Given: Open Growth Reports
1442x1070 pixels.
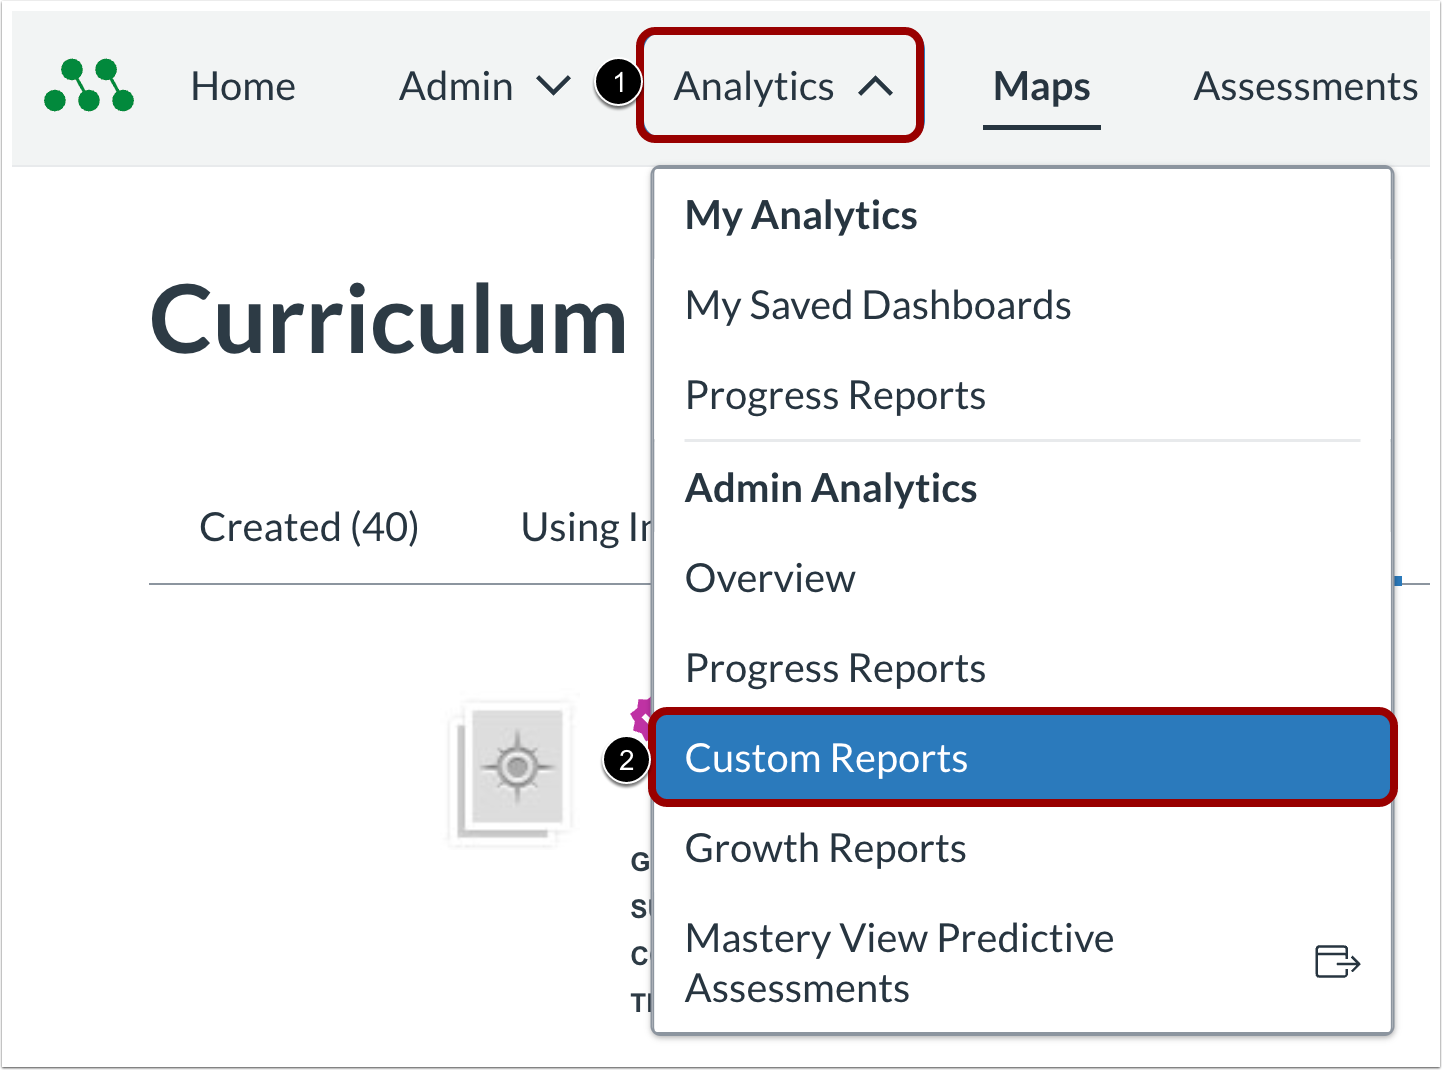Looking at the screenshot, I should tap(824, 848).
